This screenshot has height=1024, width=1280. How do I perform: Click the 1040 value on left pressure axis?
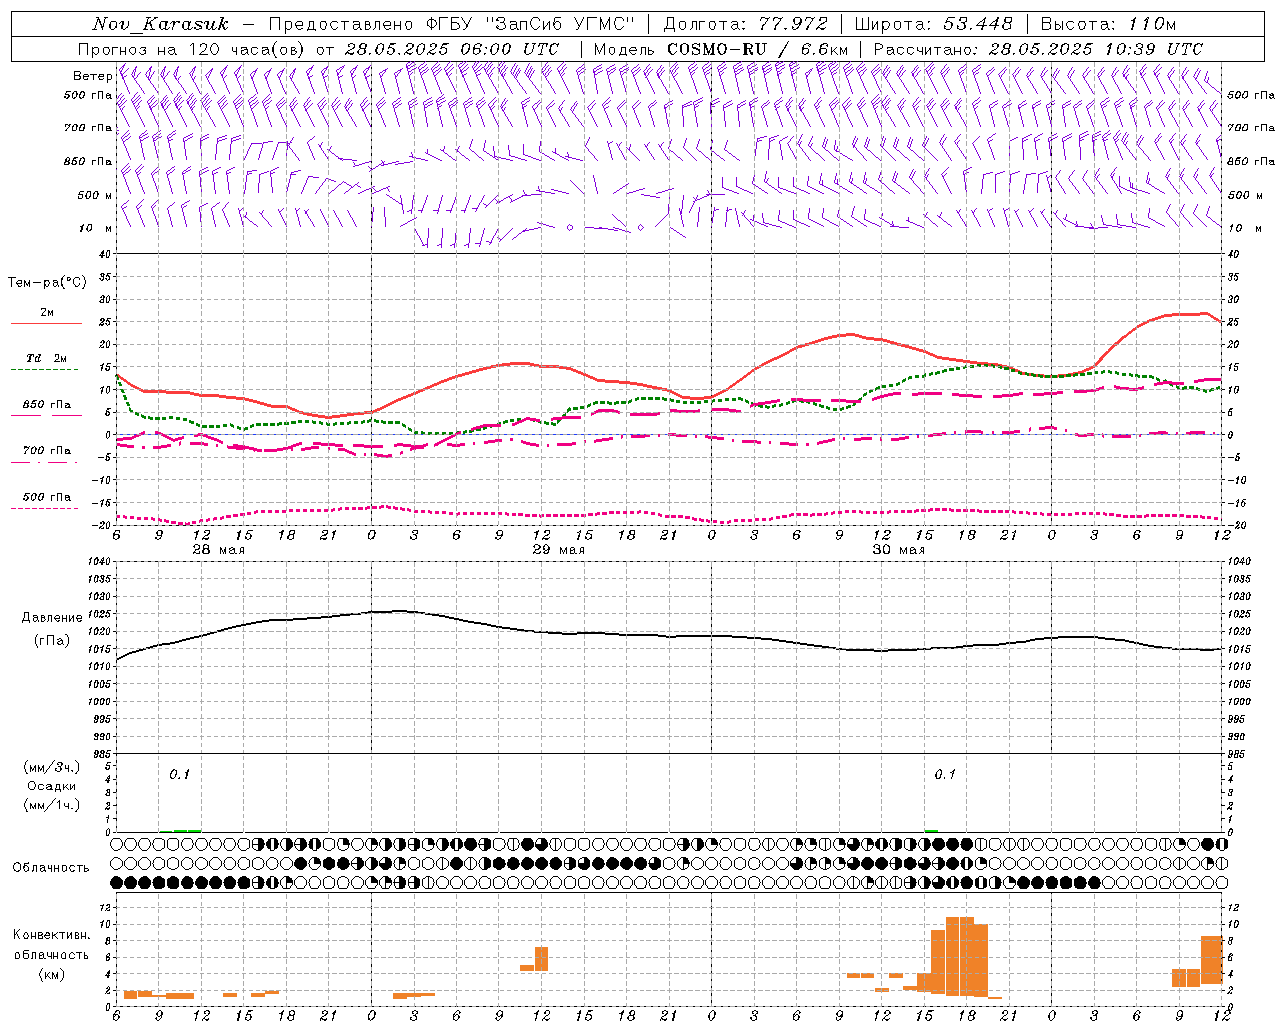[x=97, y=562]
